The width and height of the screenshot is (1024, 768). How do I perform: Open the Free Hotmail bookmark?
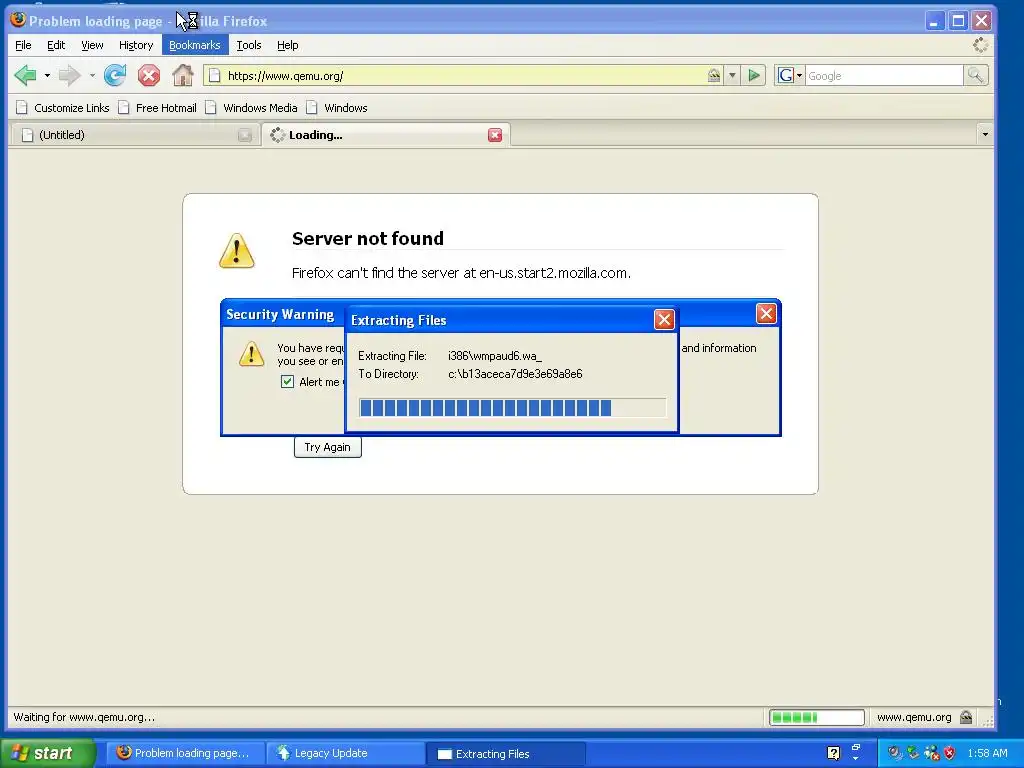pos(157,108)
